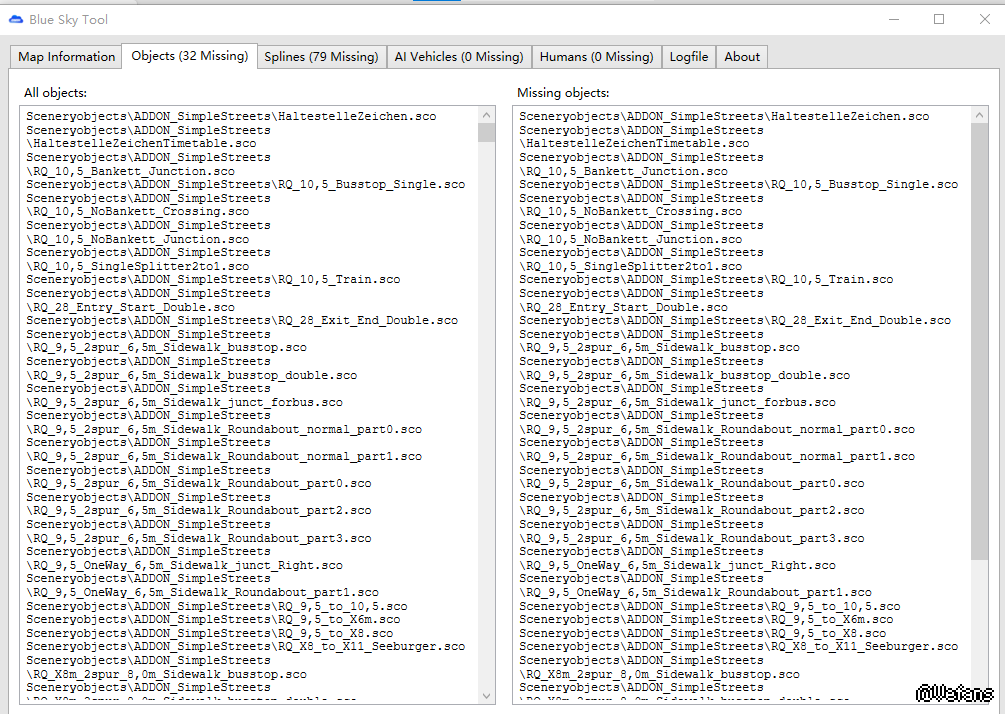Open the Map Information tab
This screenshot has width=1005, height=714.
[66, 57]
